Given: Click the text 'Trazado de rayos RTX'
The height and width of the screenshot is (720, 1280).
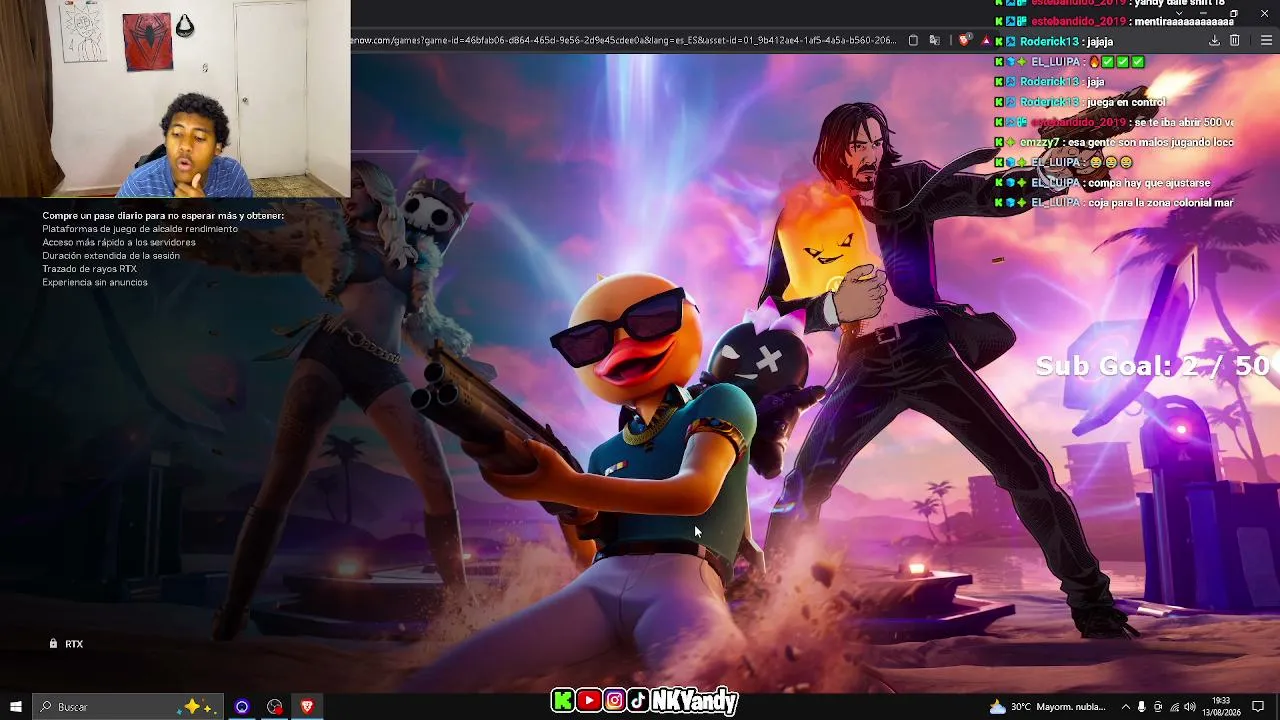Looking at the screenshot, I should click(89, 269).
